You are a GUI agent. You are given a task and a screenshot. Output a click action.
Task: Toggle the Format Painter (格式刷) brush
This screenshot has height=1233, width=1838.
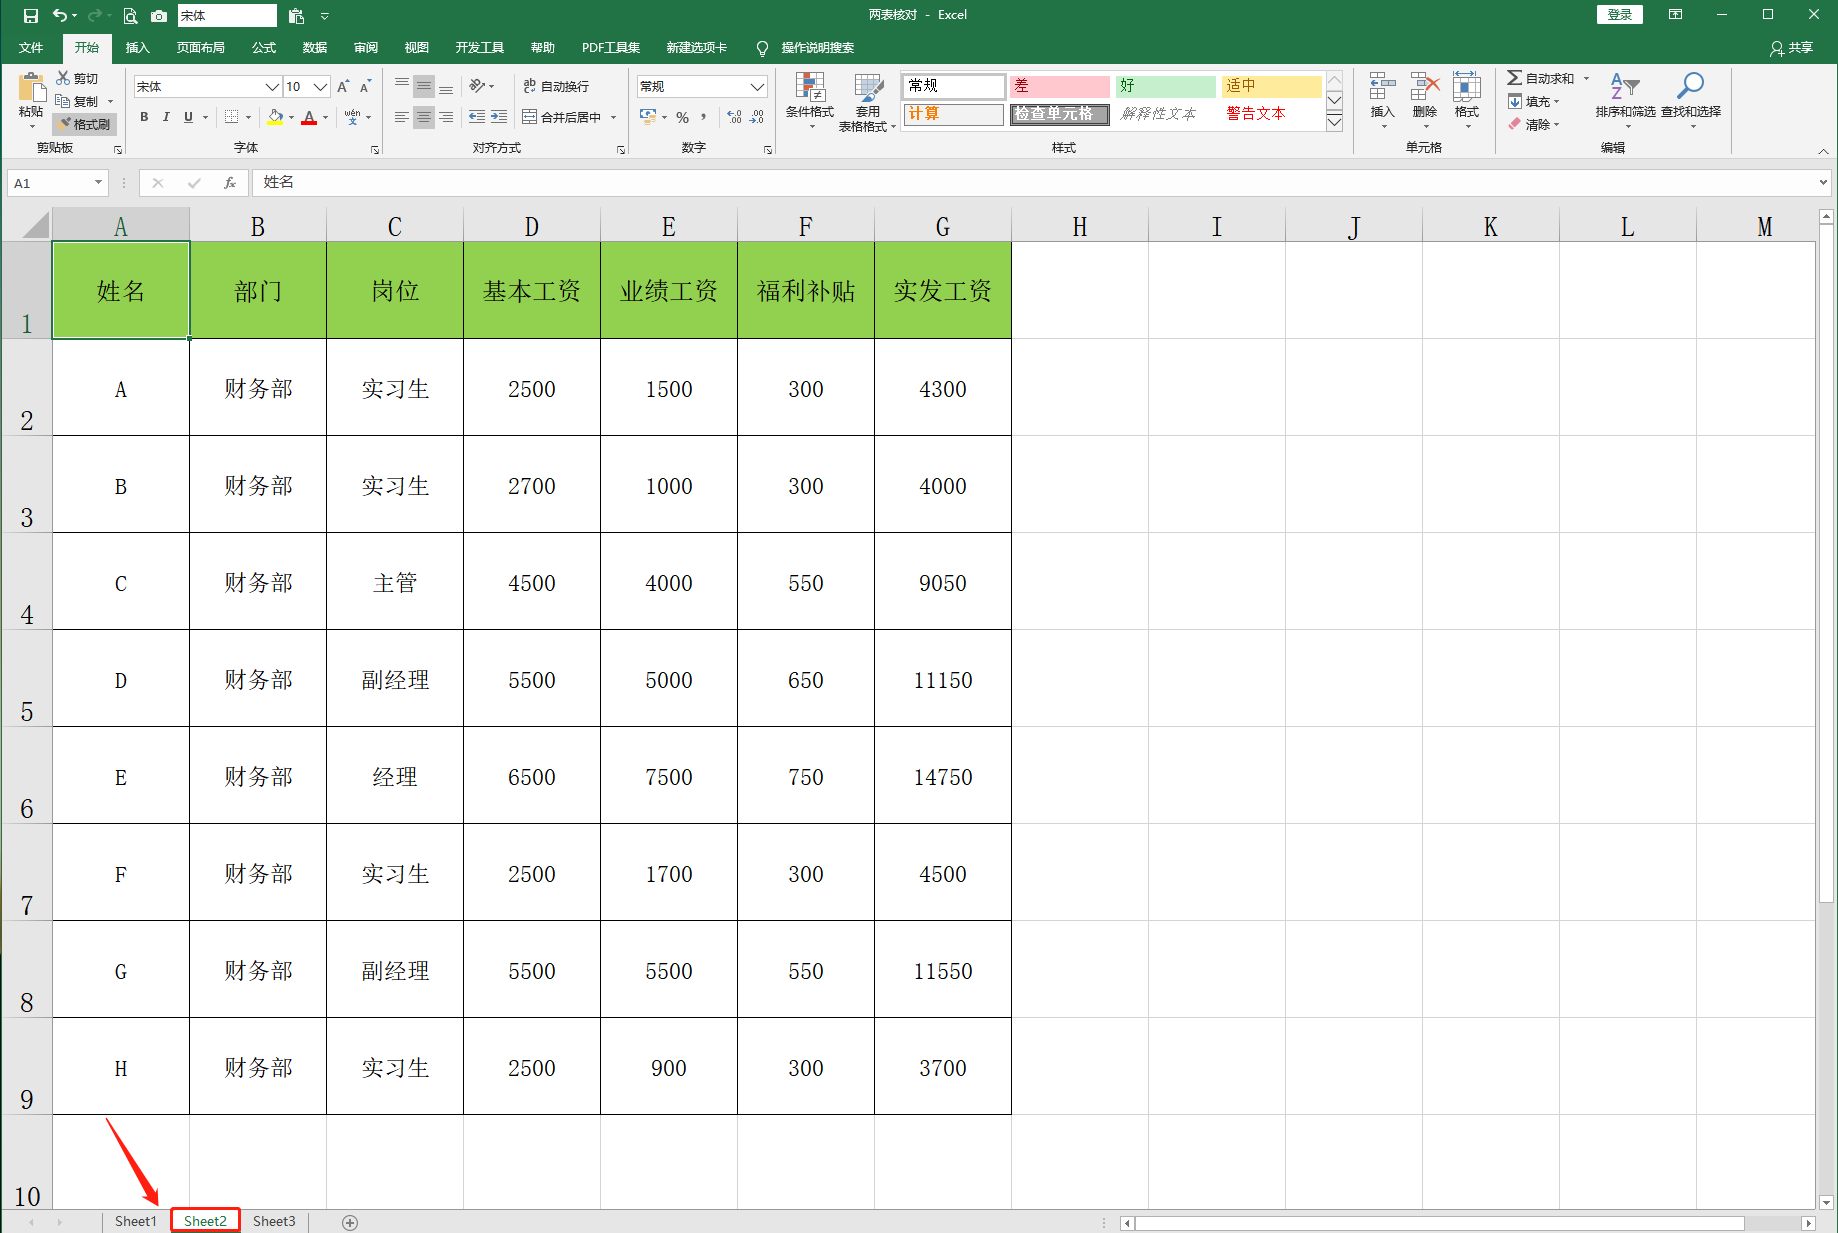(x=84, y=124)
